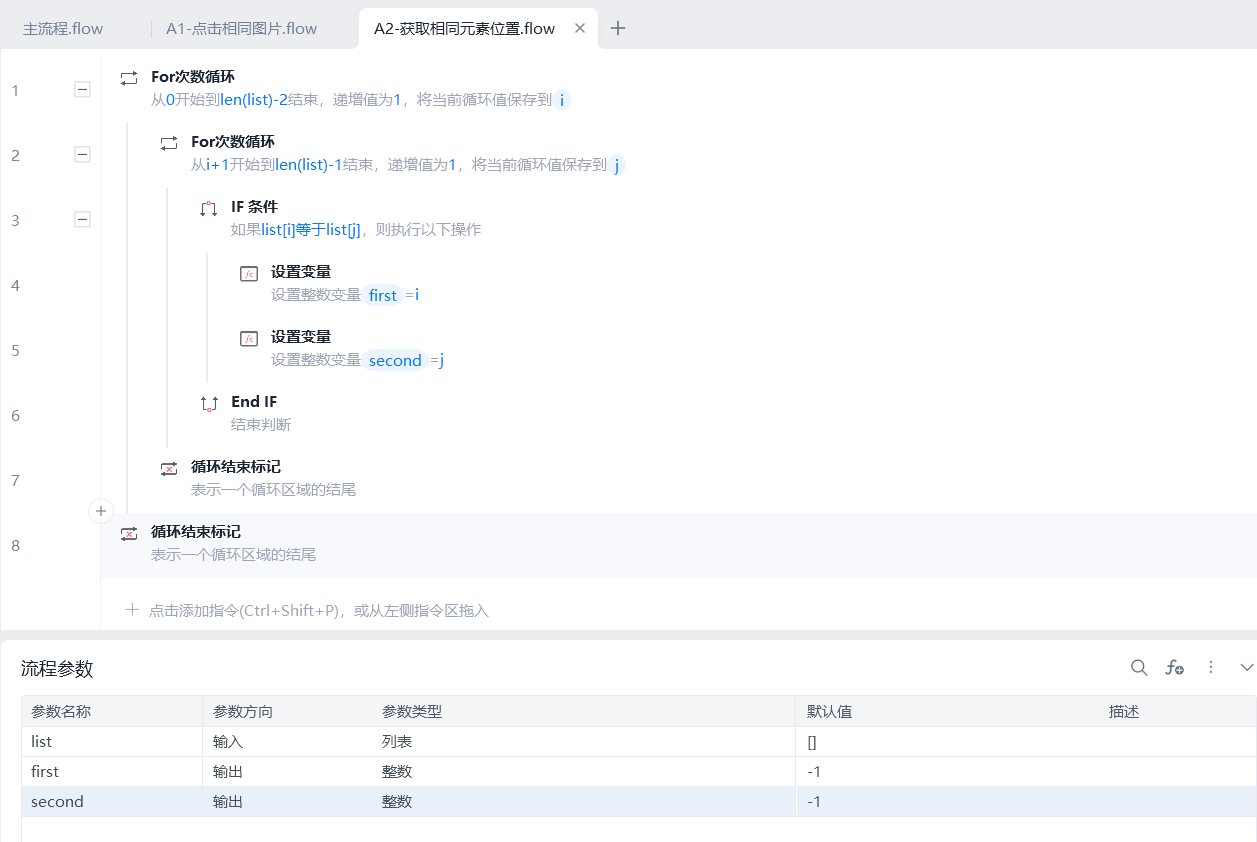
Task: Select the 循环结束标记 instruction on line 7
Action: tap(679, 478)
